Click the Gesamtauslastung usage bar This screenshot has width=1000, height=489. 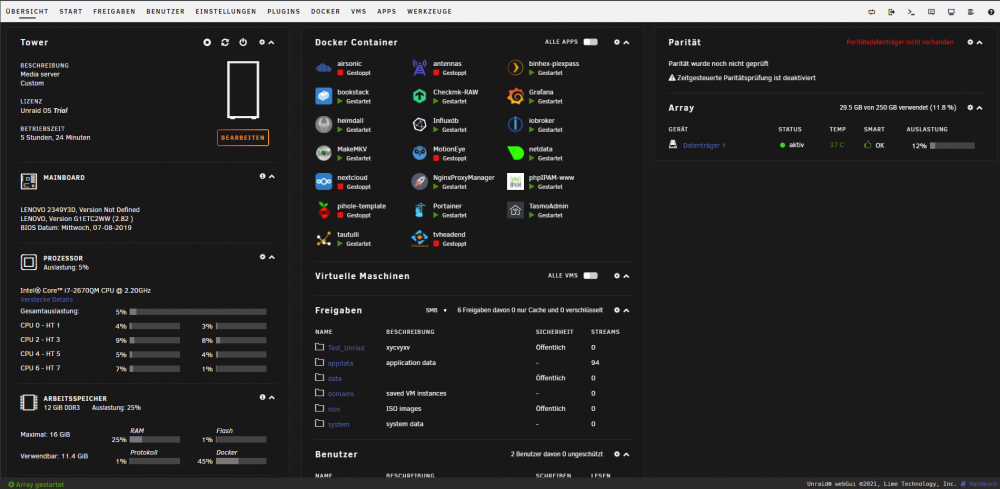click(198, 312)
